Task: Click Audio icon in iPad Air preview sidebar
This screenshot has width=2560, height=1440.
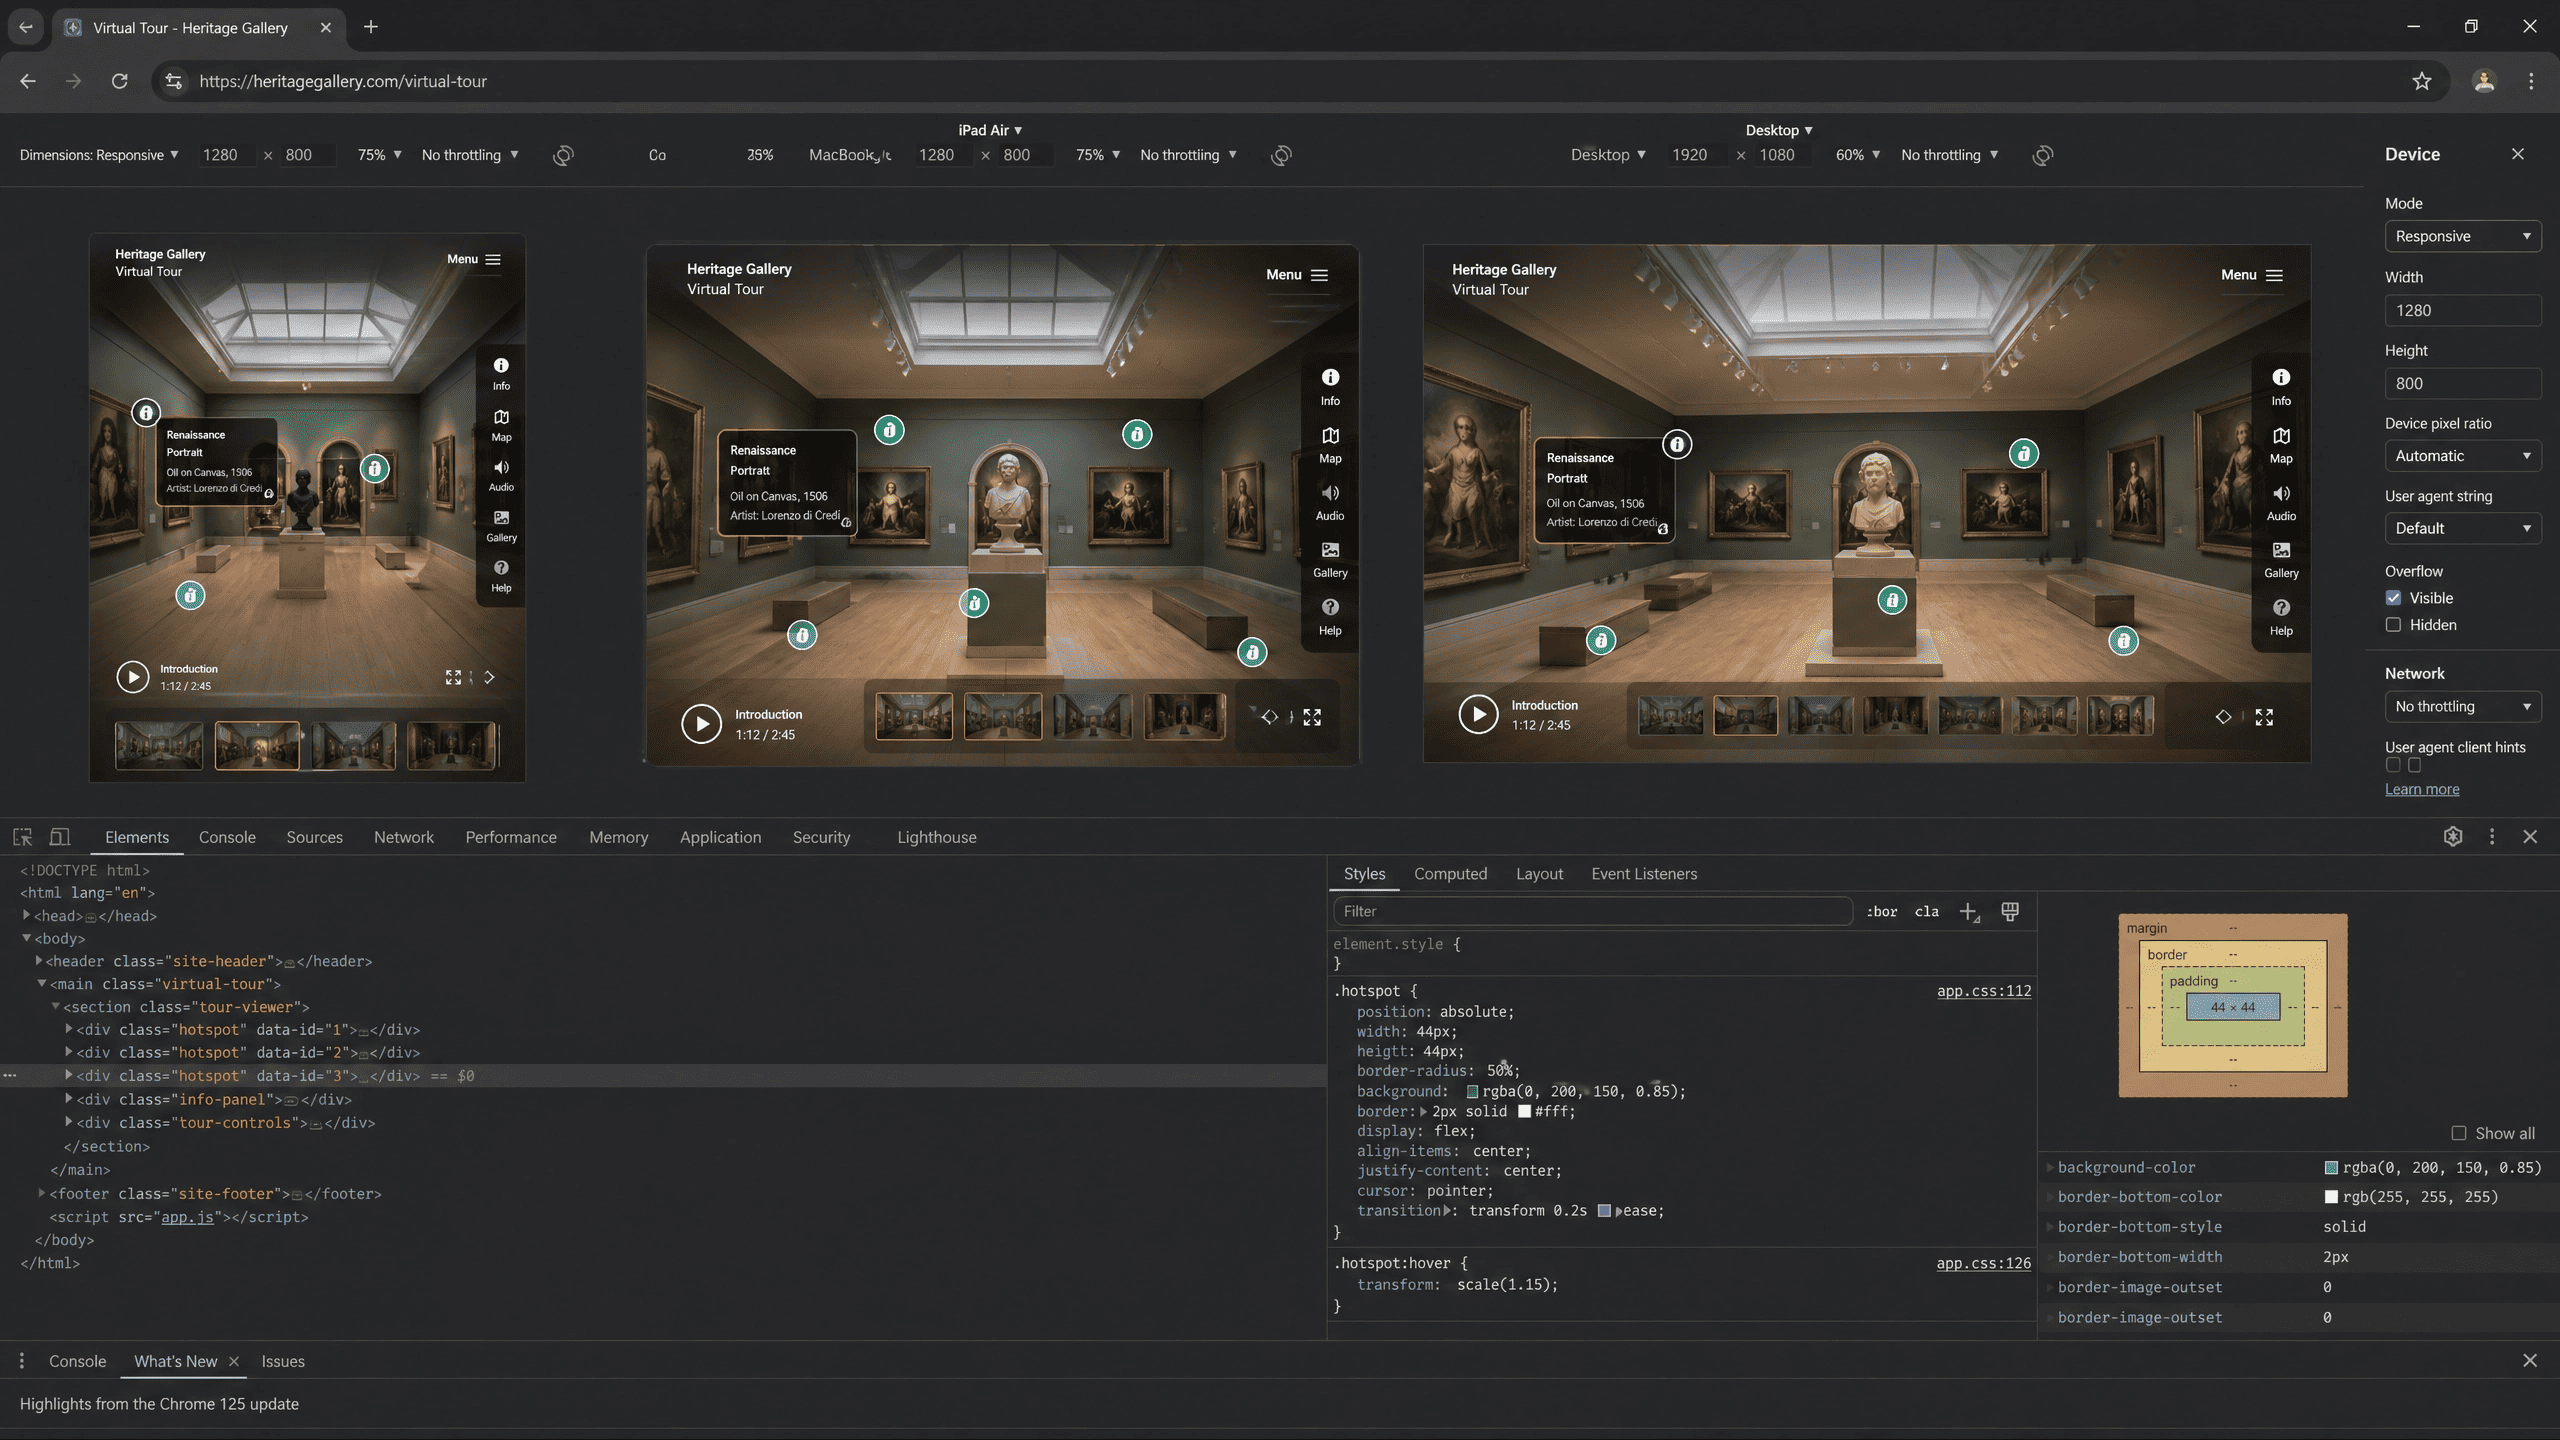Action: click(1330, 492)
